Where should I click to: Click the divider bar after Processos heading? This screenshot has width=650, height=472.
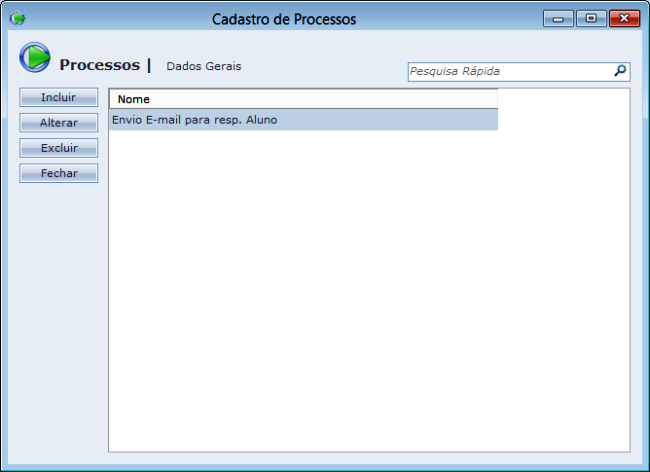[x=149, y=65]
